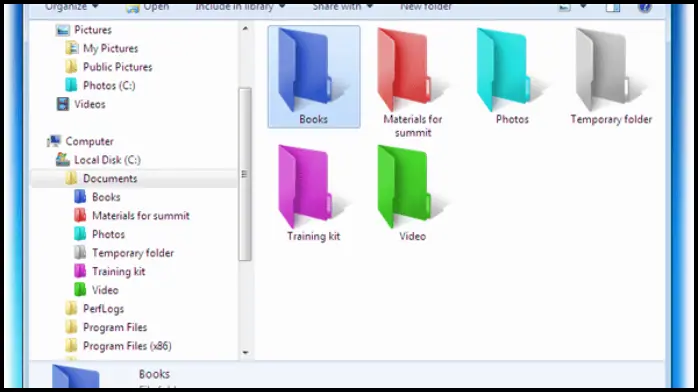Open the Include in library dropdown
698x392 pixels.
240,7
